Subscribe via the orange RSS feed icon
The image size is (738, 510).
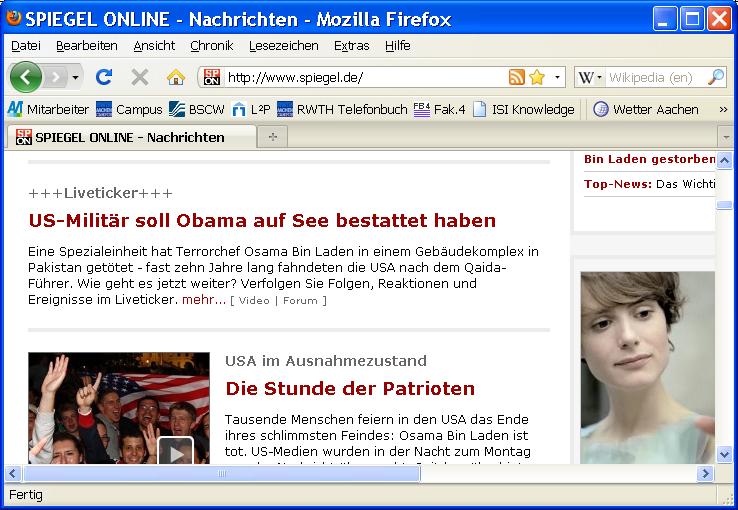pyautogui.click(x=516, y=77)
